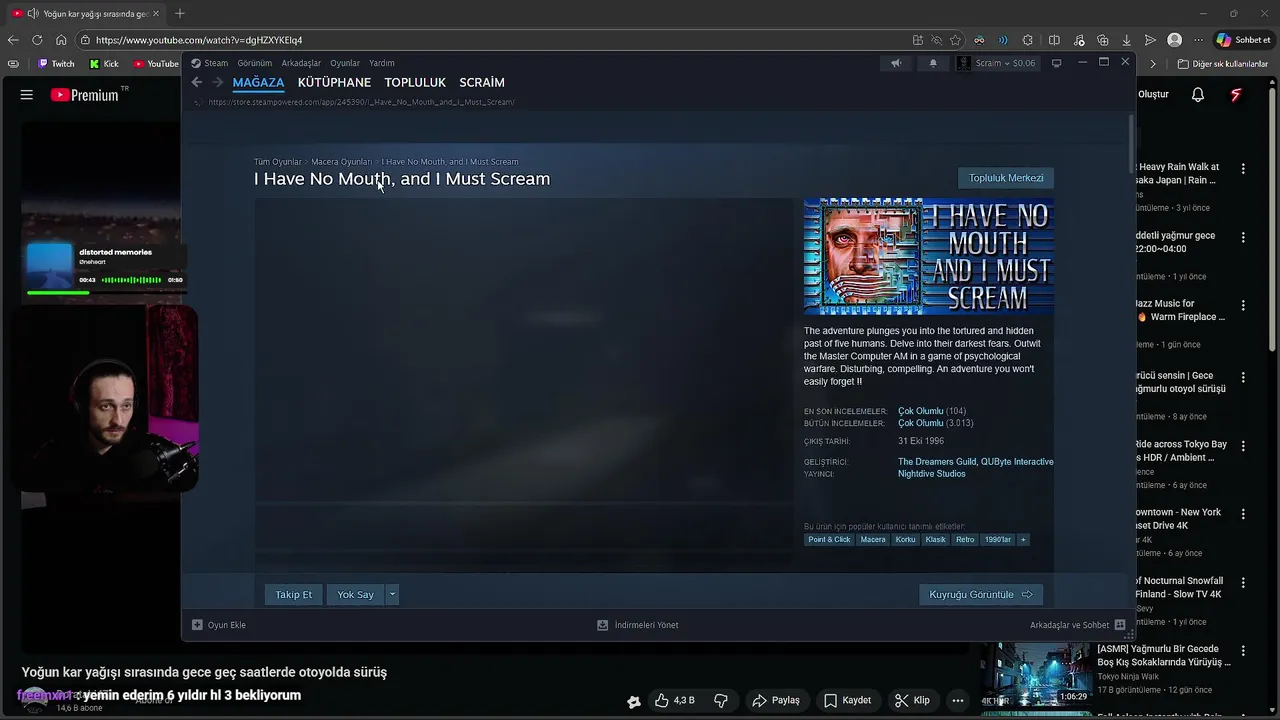Open the Steam announcements megaphone icon
This screenshot has width=1280, height=720.
coord(896,63)
